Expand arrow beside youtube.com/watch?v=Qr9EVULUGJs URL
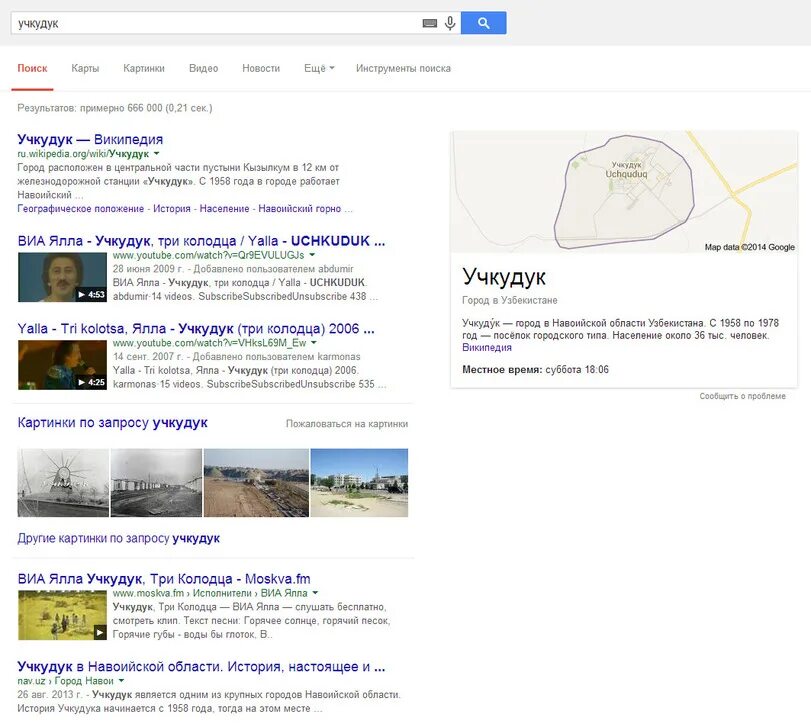This screenshot has width=811, height=727. (x=312, y=255)
